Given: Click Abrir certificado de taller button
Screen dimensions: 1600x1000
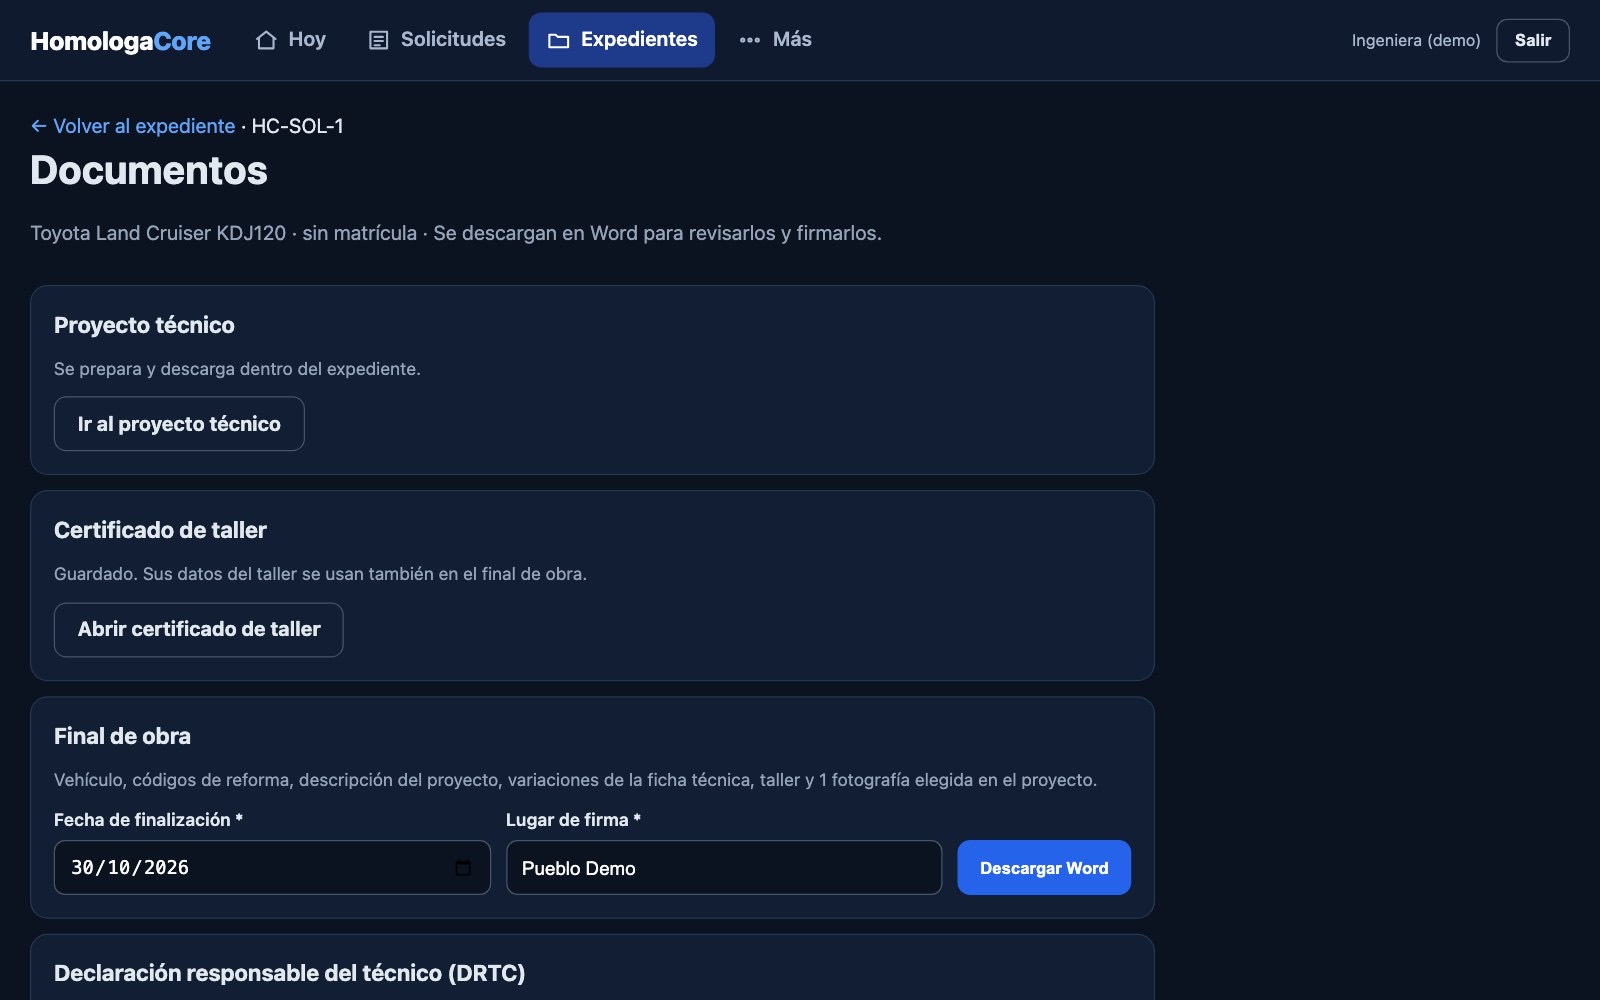Looking at the screenshot, I should 198,630.
